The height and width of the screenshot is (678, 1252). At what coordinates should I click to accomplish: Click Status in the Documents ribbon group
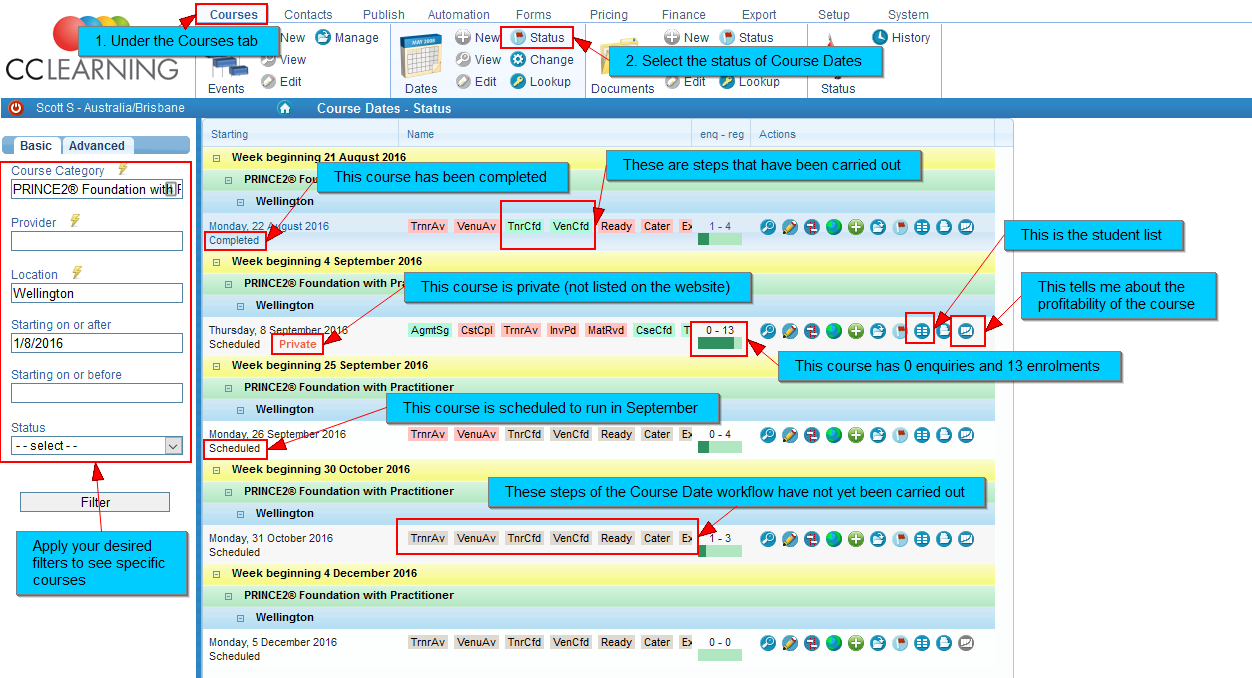(746, 38)
